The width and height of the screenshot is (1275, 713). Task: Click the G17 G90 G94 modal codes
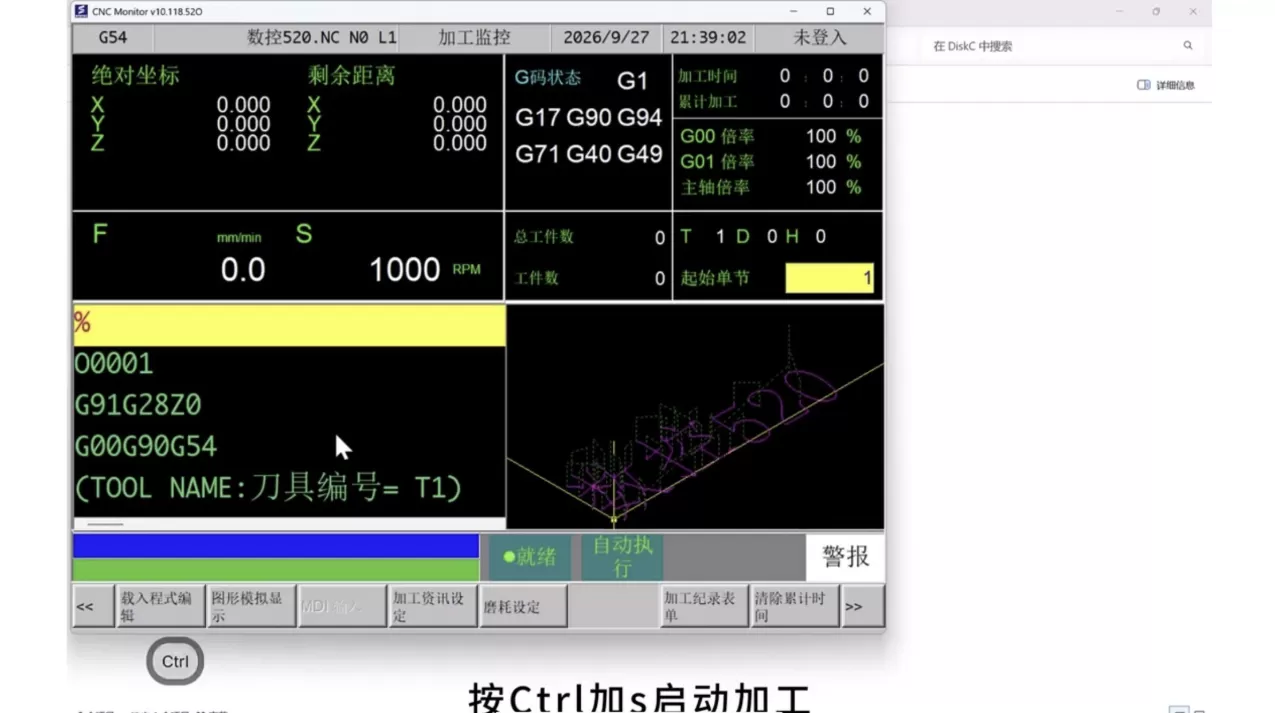(x=589, y=118)
